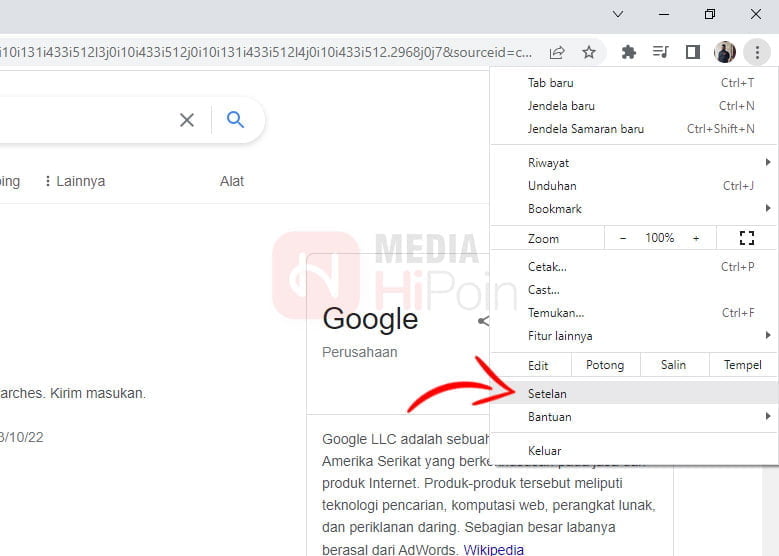Expand the Bantuan submenu

point(634,416)
